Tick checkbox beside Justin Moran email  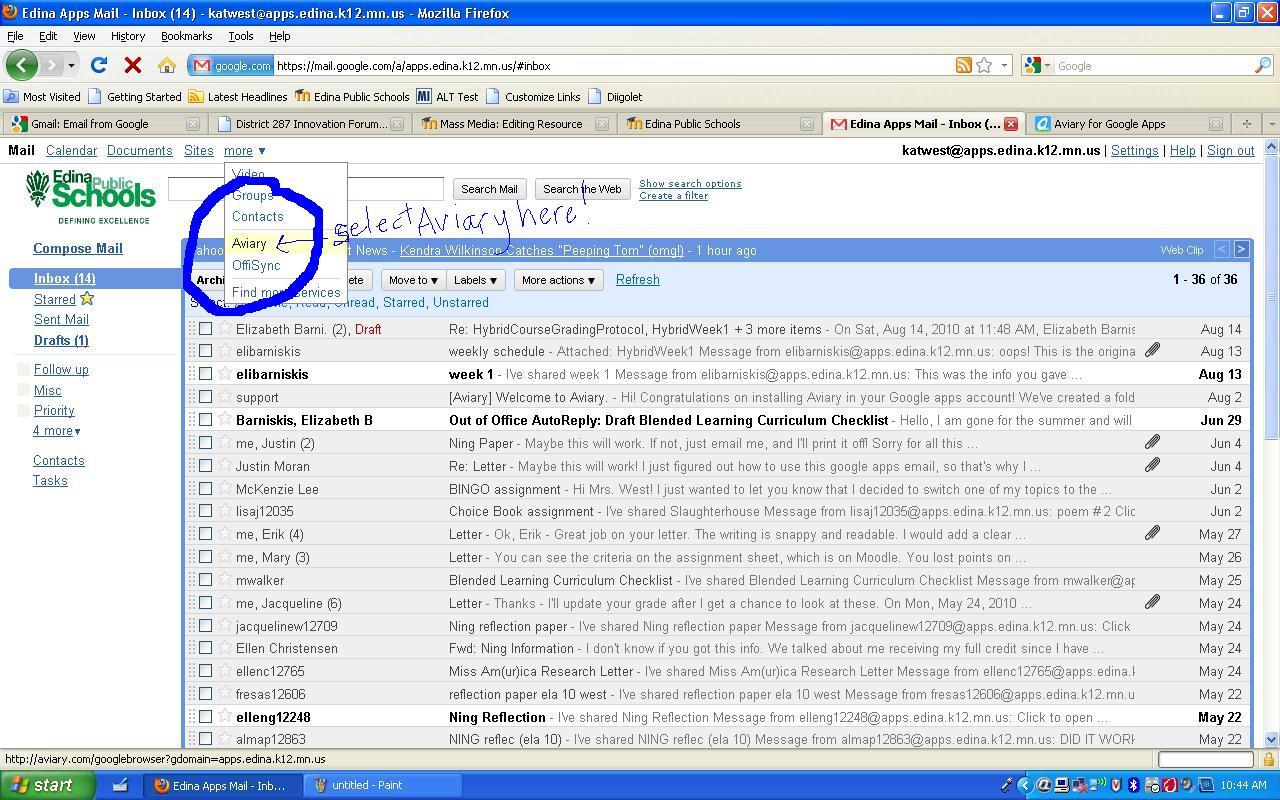click(205, 466)
